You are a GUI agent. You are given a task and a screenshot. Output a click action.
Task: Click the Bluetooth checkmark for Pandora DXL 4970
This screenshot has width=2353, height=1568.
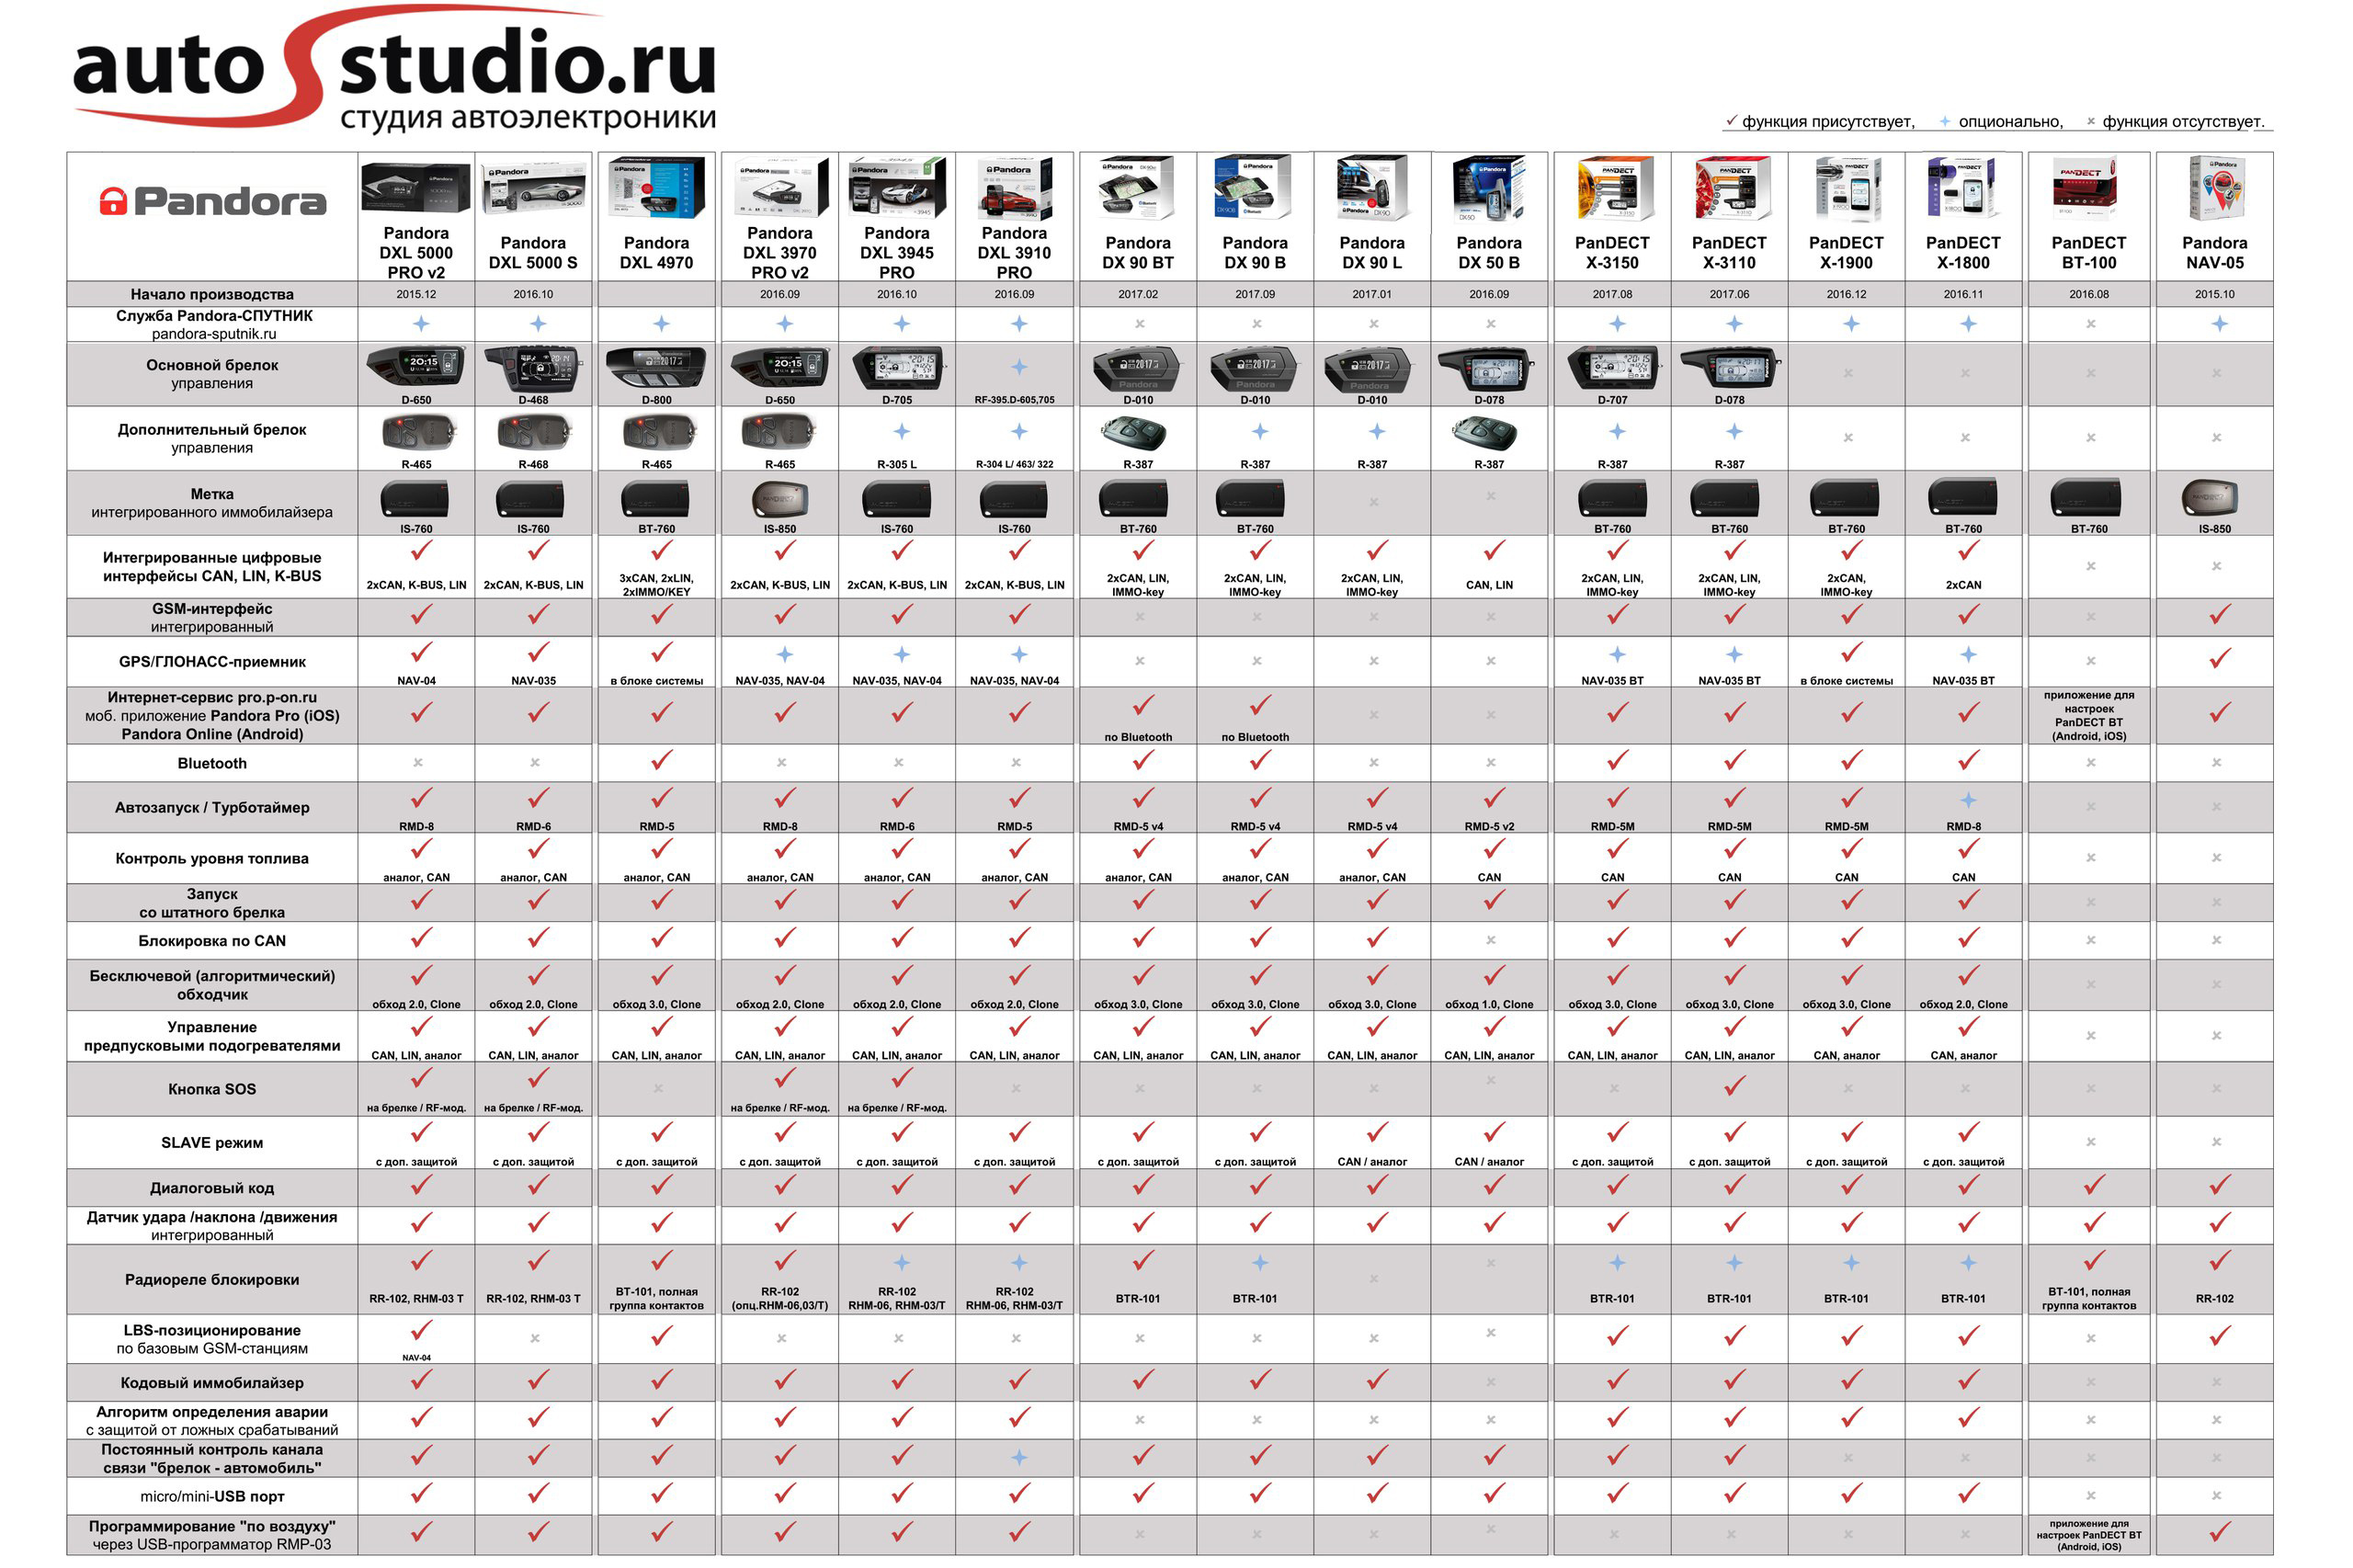coord(660,760)
